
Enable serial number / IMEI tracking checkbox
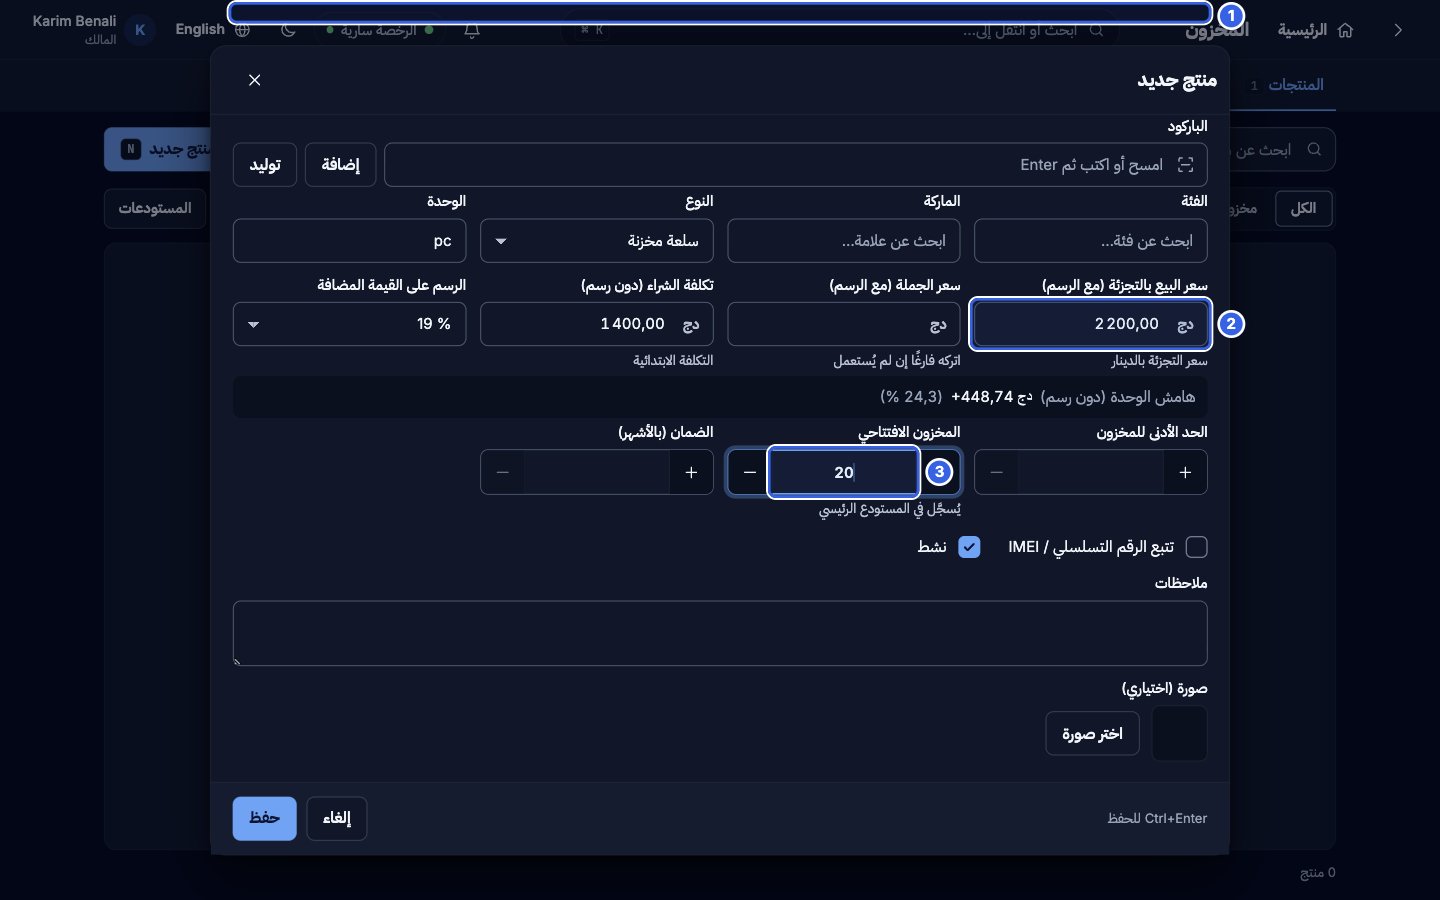[1196, 547]
